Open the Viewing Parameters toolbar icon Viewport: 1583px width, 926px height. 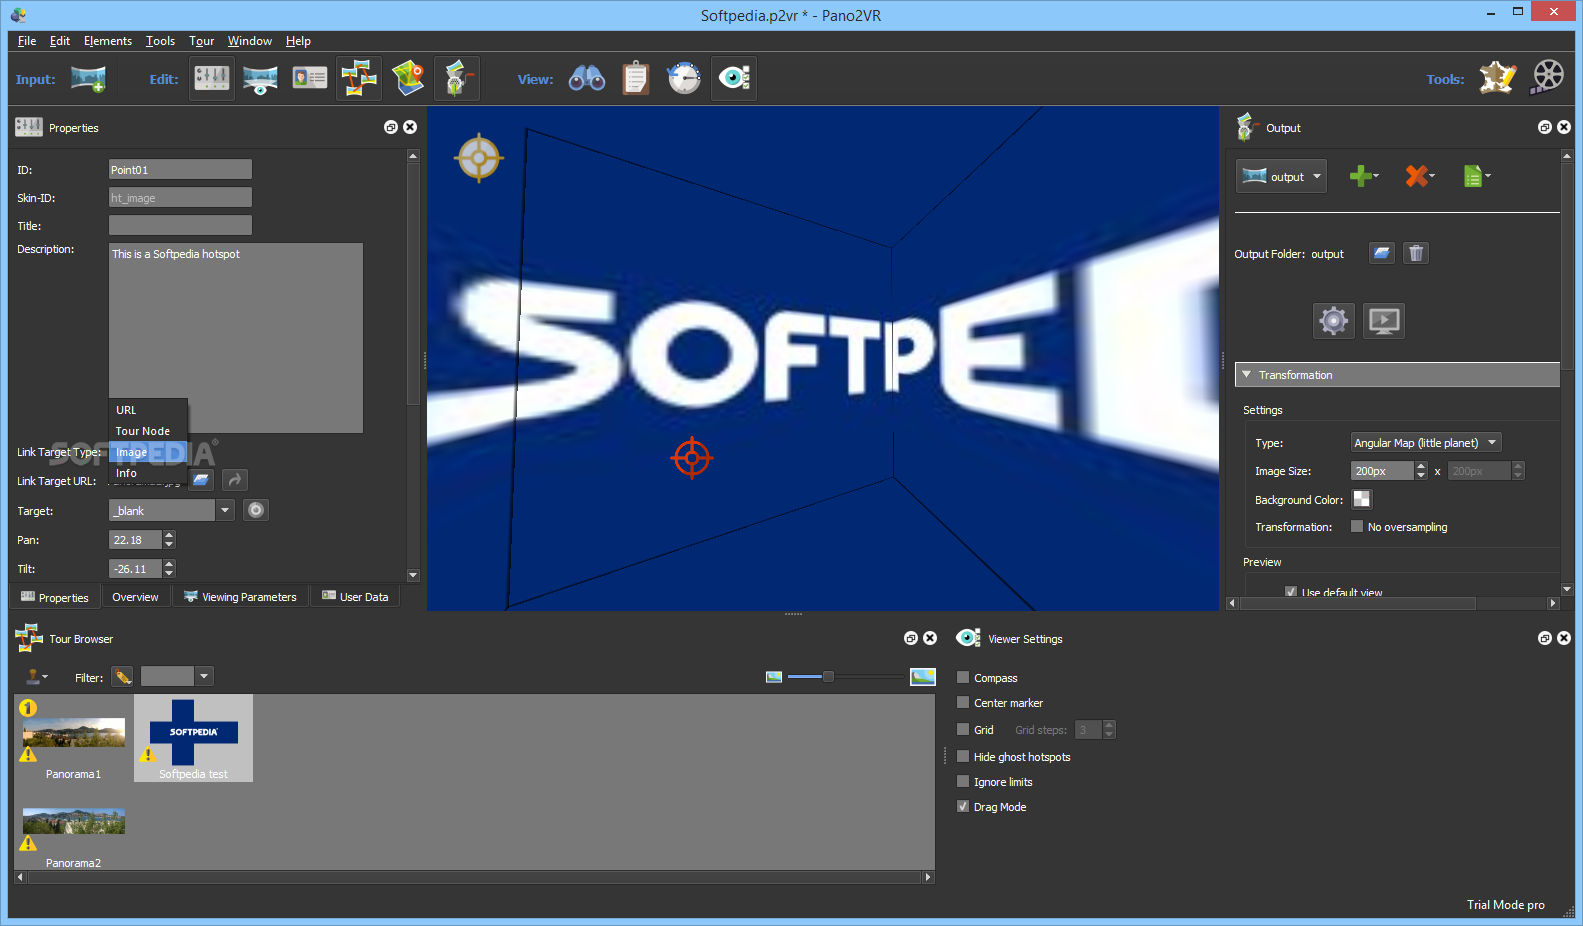click(260, 78)
